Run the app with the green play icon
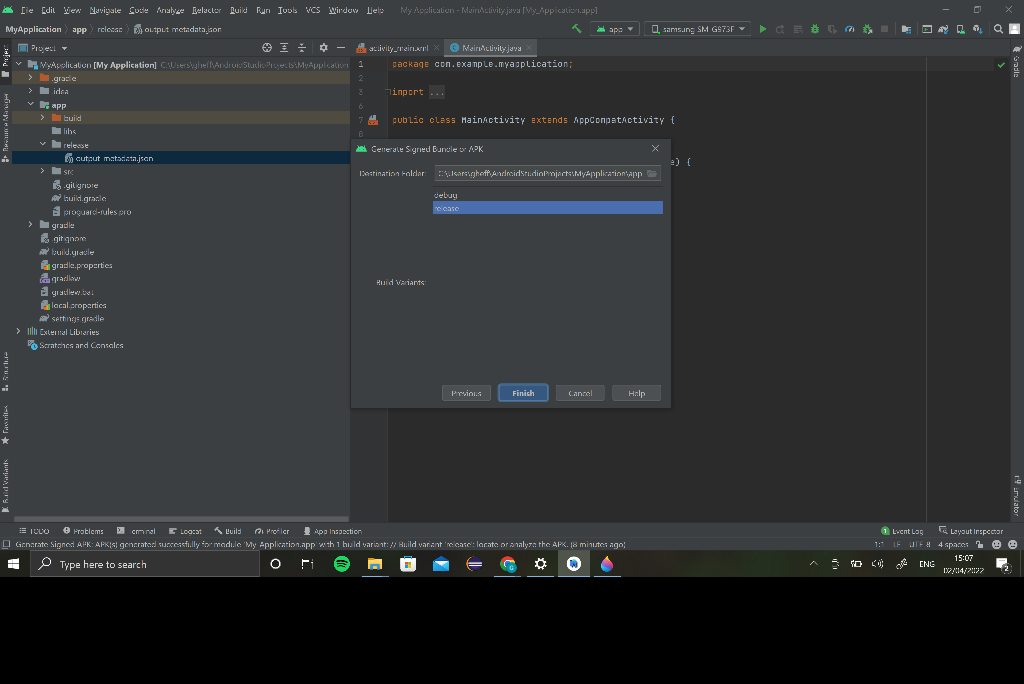1024x684 pixels. point(762,29)
